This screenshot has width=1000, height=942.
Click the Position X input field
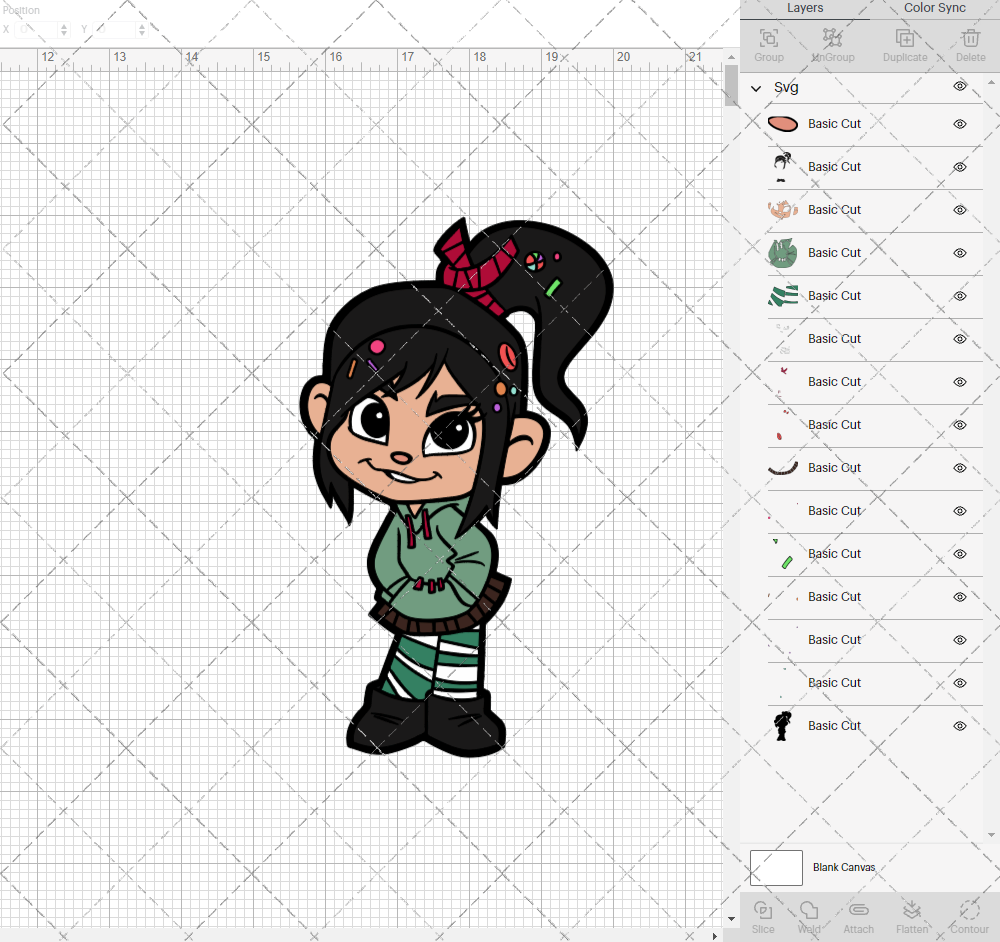coord(37,29)
